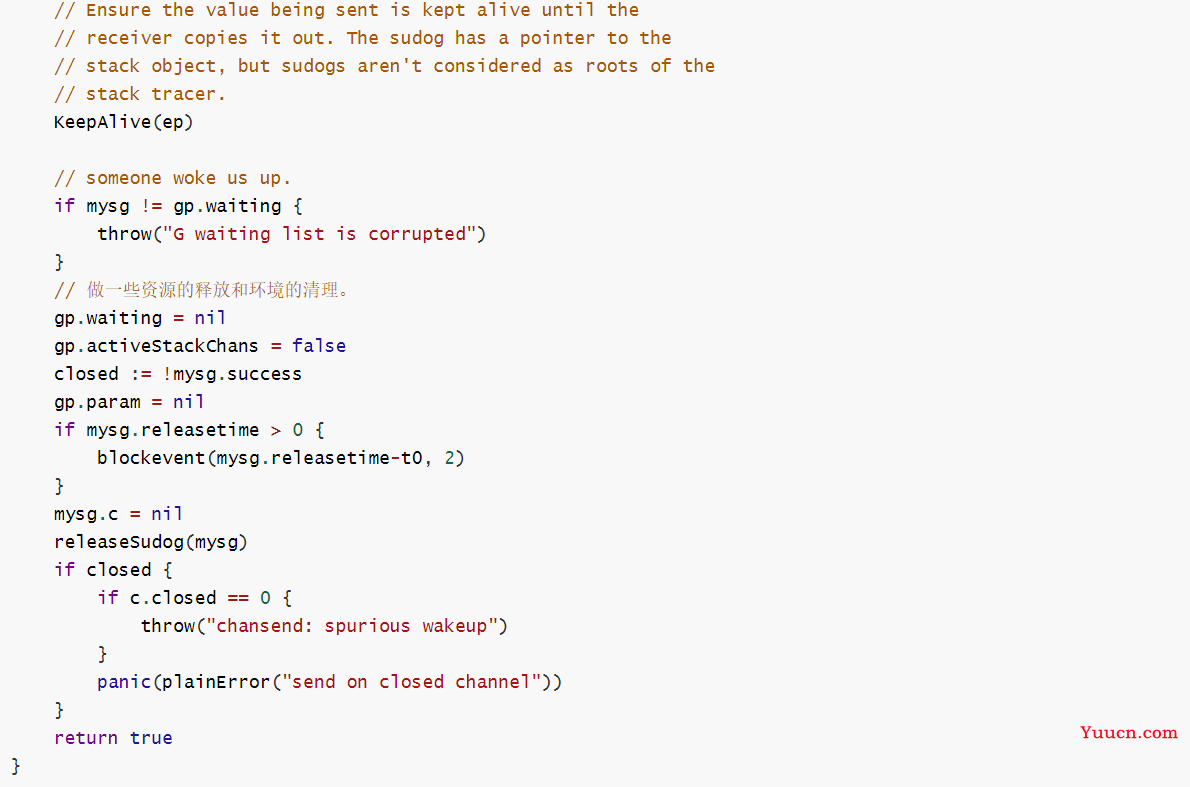1190x787 pixels.
Task: Click the 'gp.waiting = nil' line
Action: click(140, 318)
